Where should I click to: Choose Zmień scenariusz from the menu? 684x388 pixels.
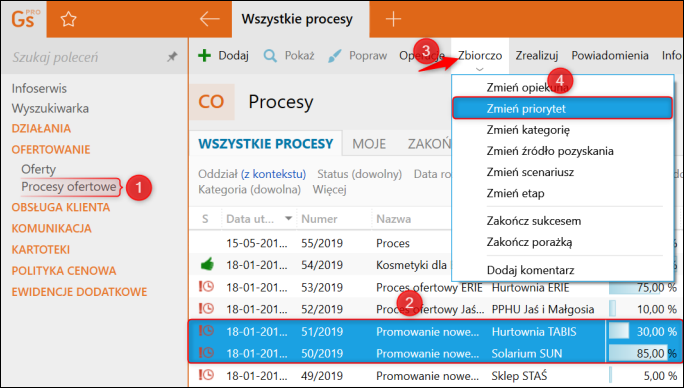point(563,172)
